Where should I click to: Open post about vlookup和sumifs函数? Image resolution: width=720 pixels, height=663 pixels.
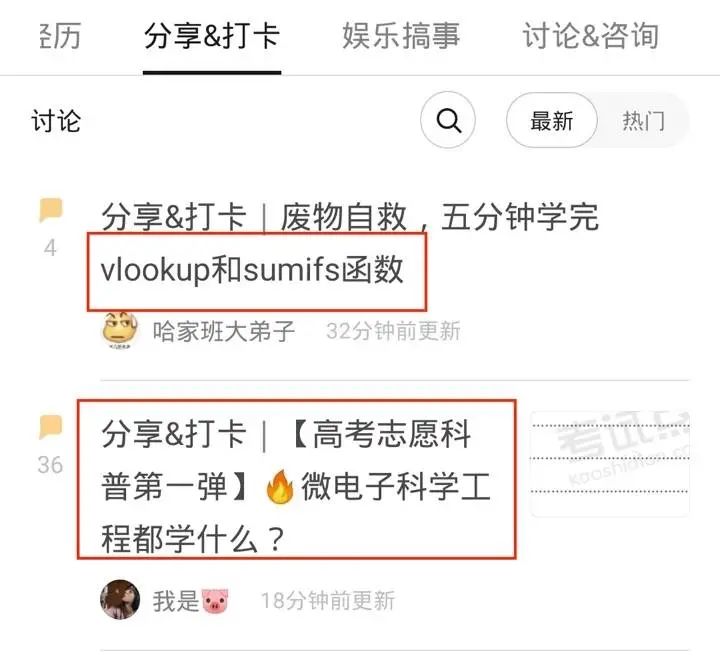(x=350, y=242)
